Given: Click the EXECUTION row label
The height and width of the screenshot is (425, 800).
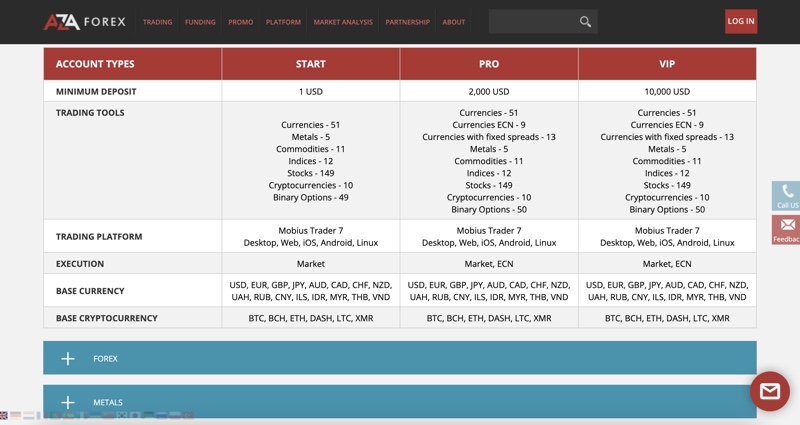Looking at the screenshot, I should 80,264.
